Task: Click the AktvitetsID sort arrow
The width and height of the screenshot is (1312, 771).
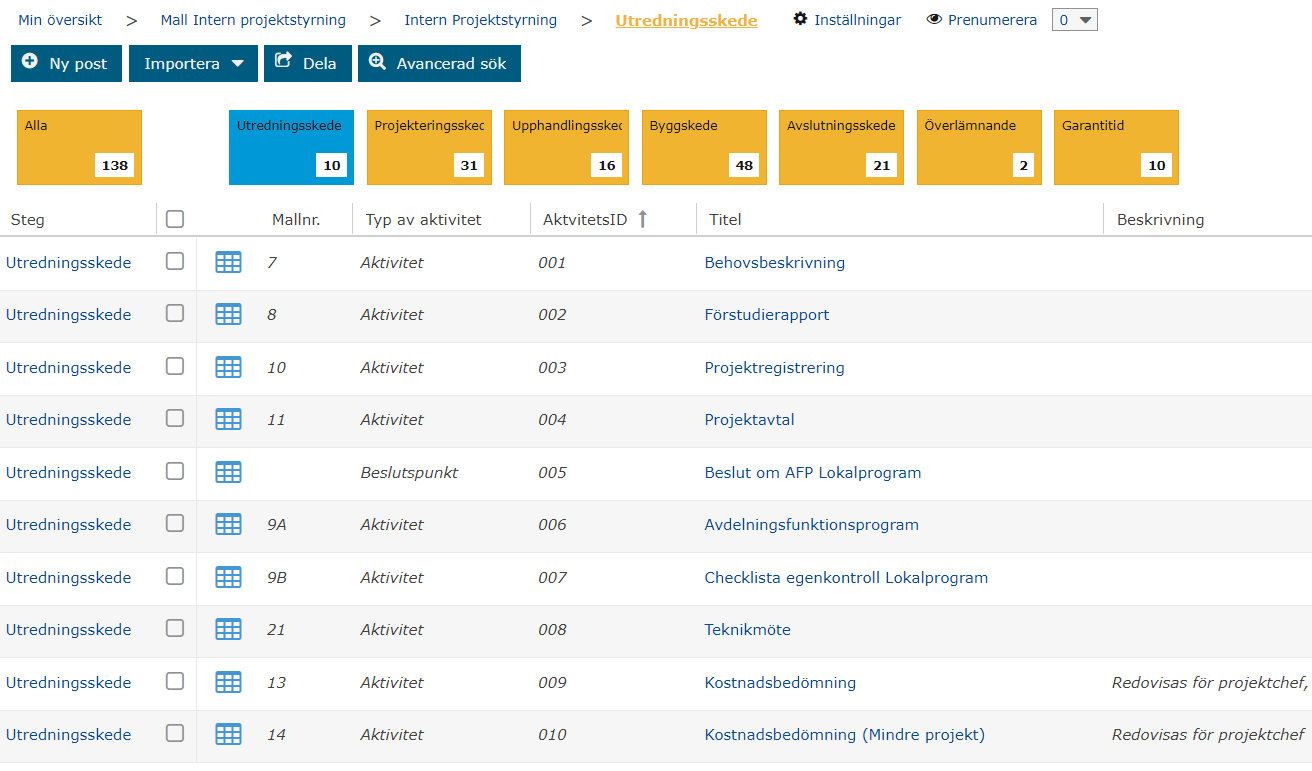Action: point(642,219)
